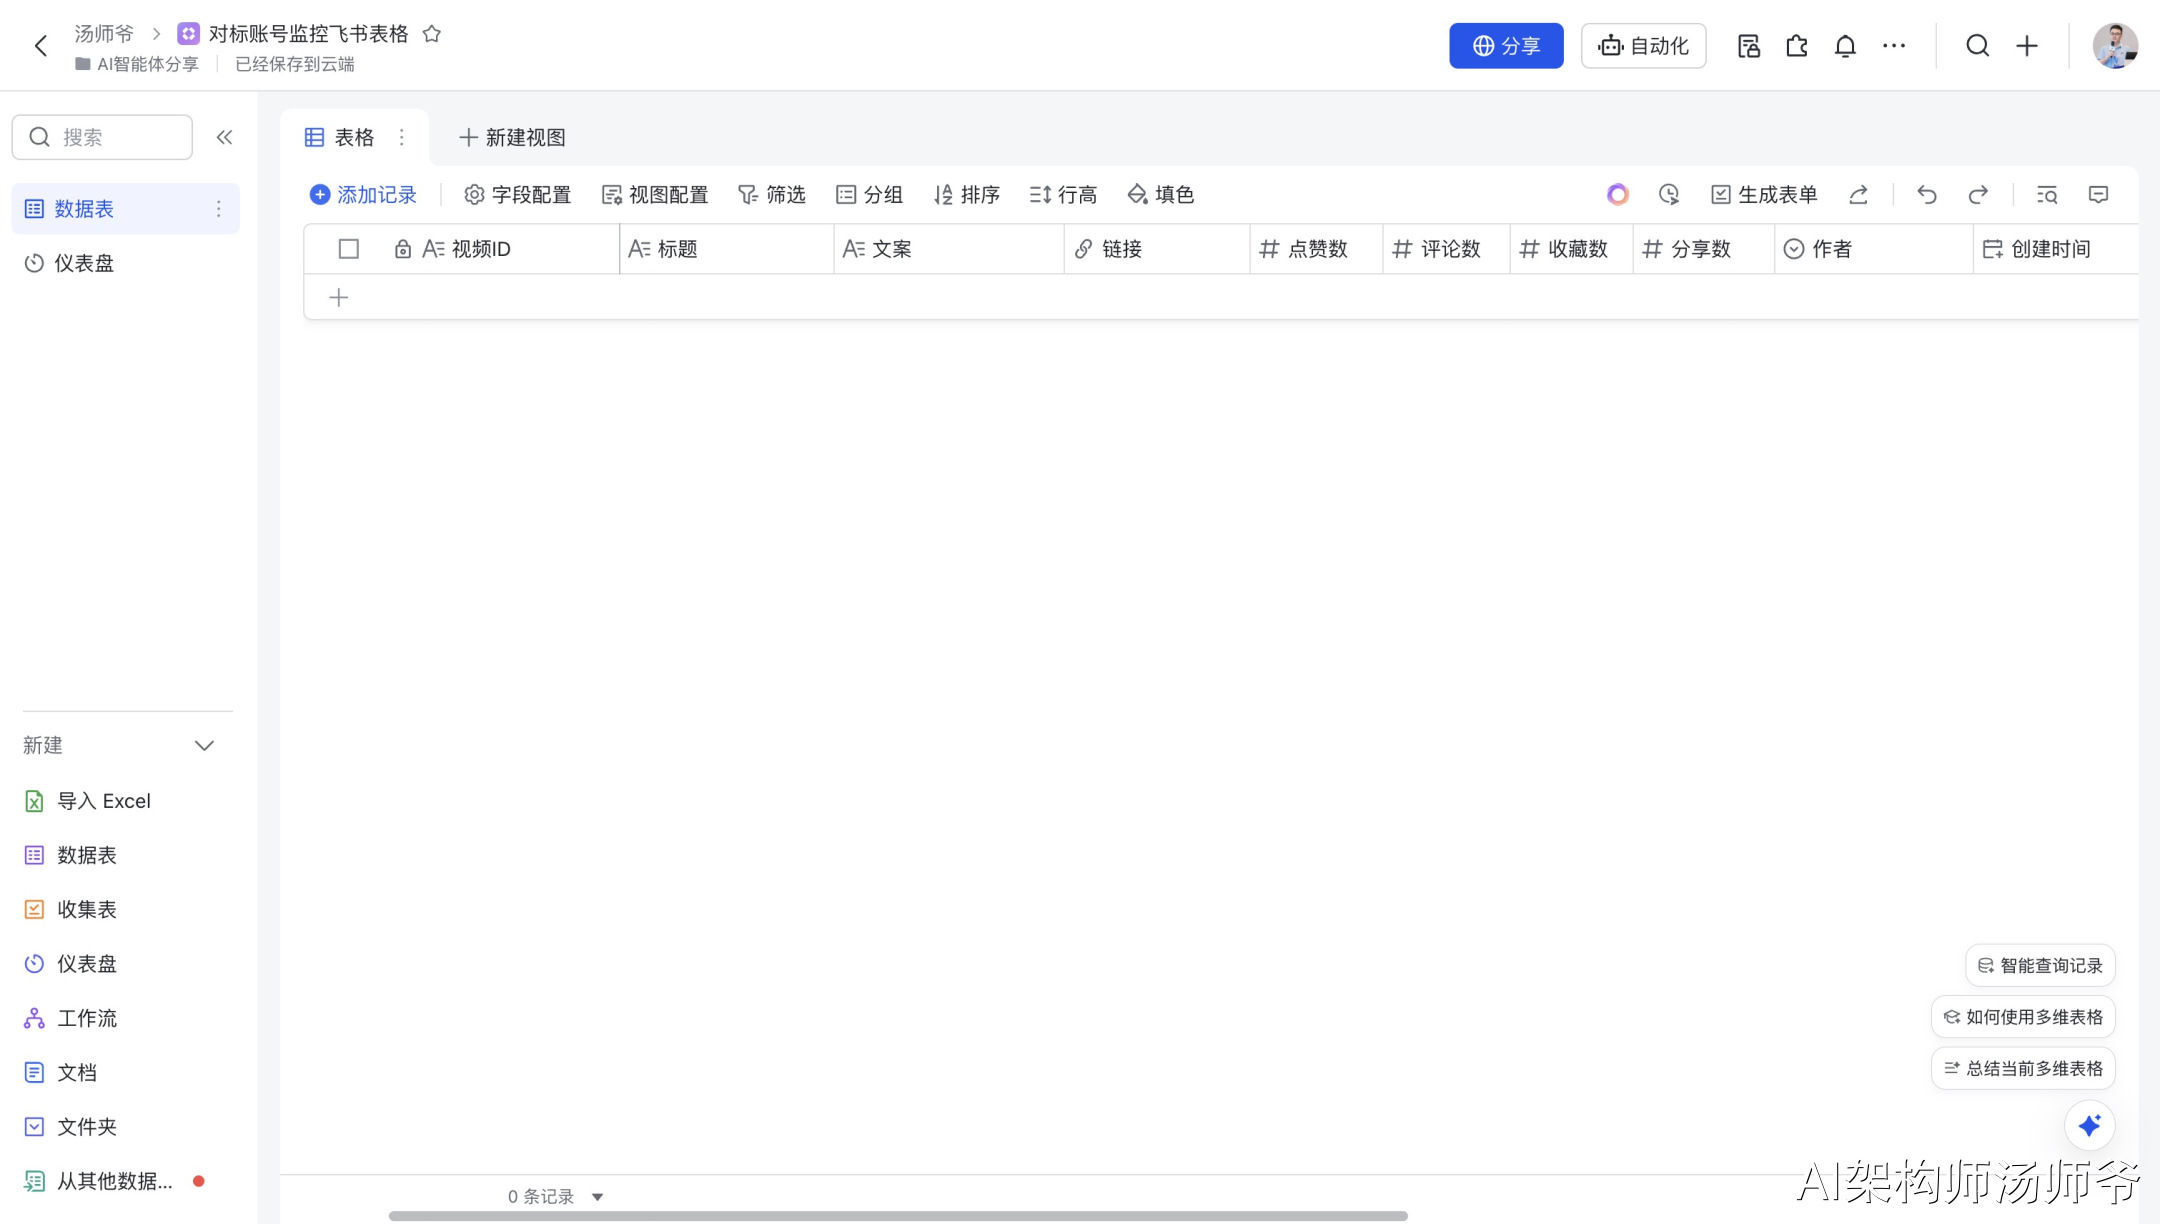Screen dimensions: 2160x1224
Task: Click the 自动化 button
Action: [x=1643, y=46]
